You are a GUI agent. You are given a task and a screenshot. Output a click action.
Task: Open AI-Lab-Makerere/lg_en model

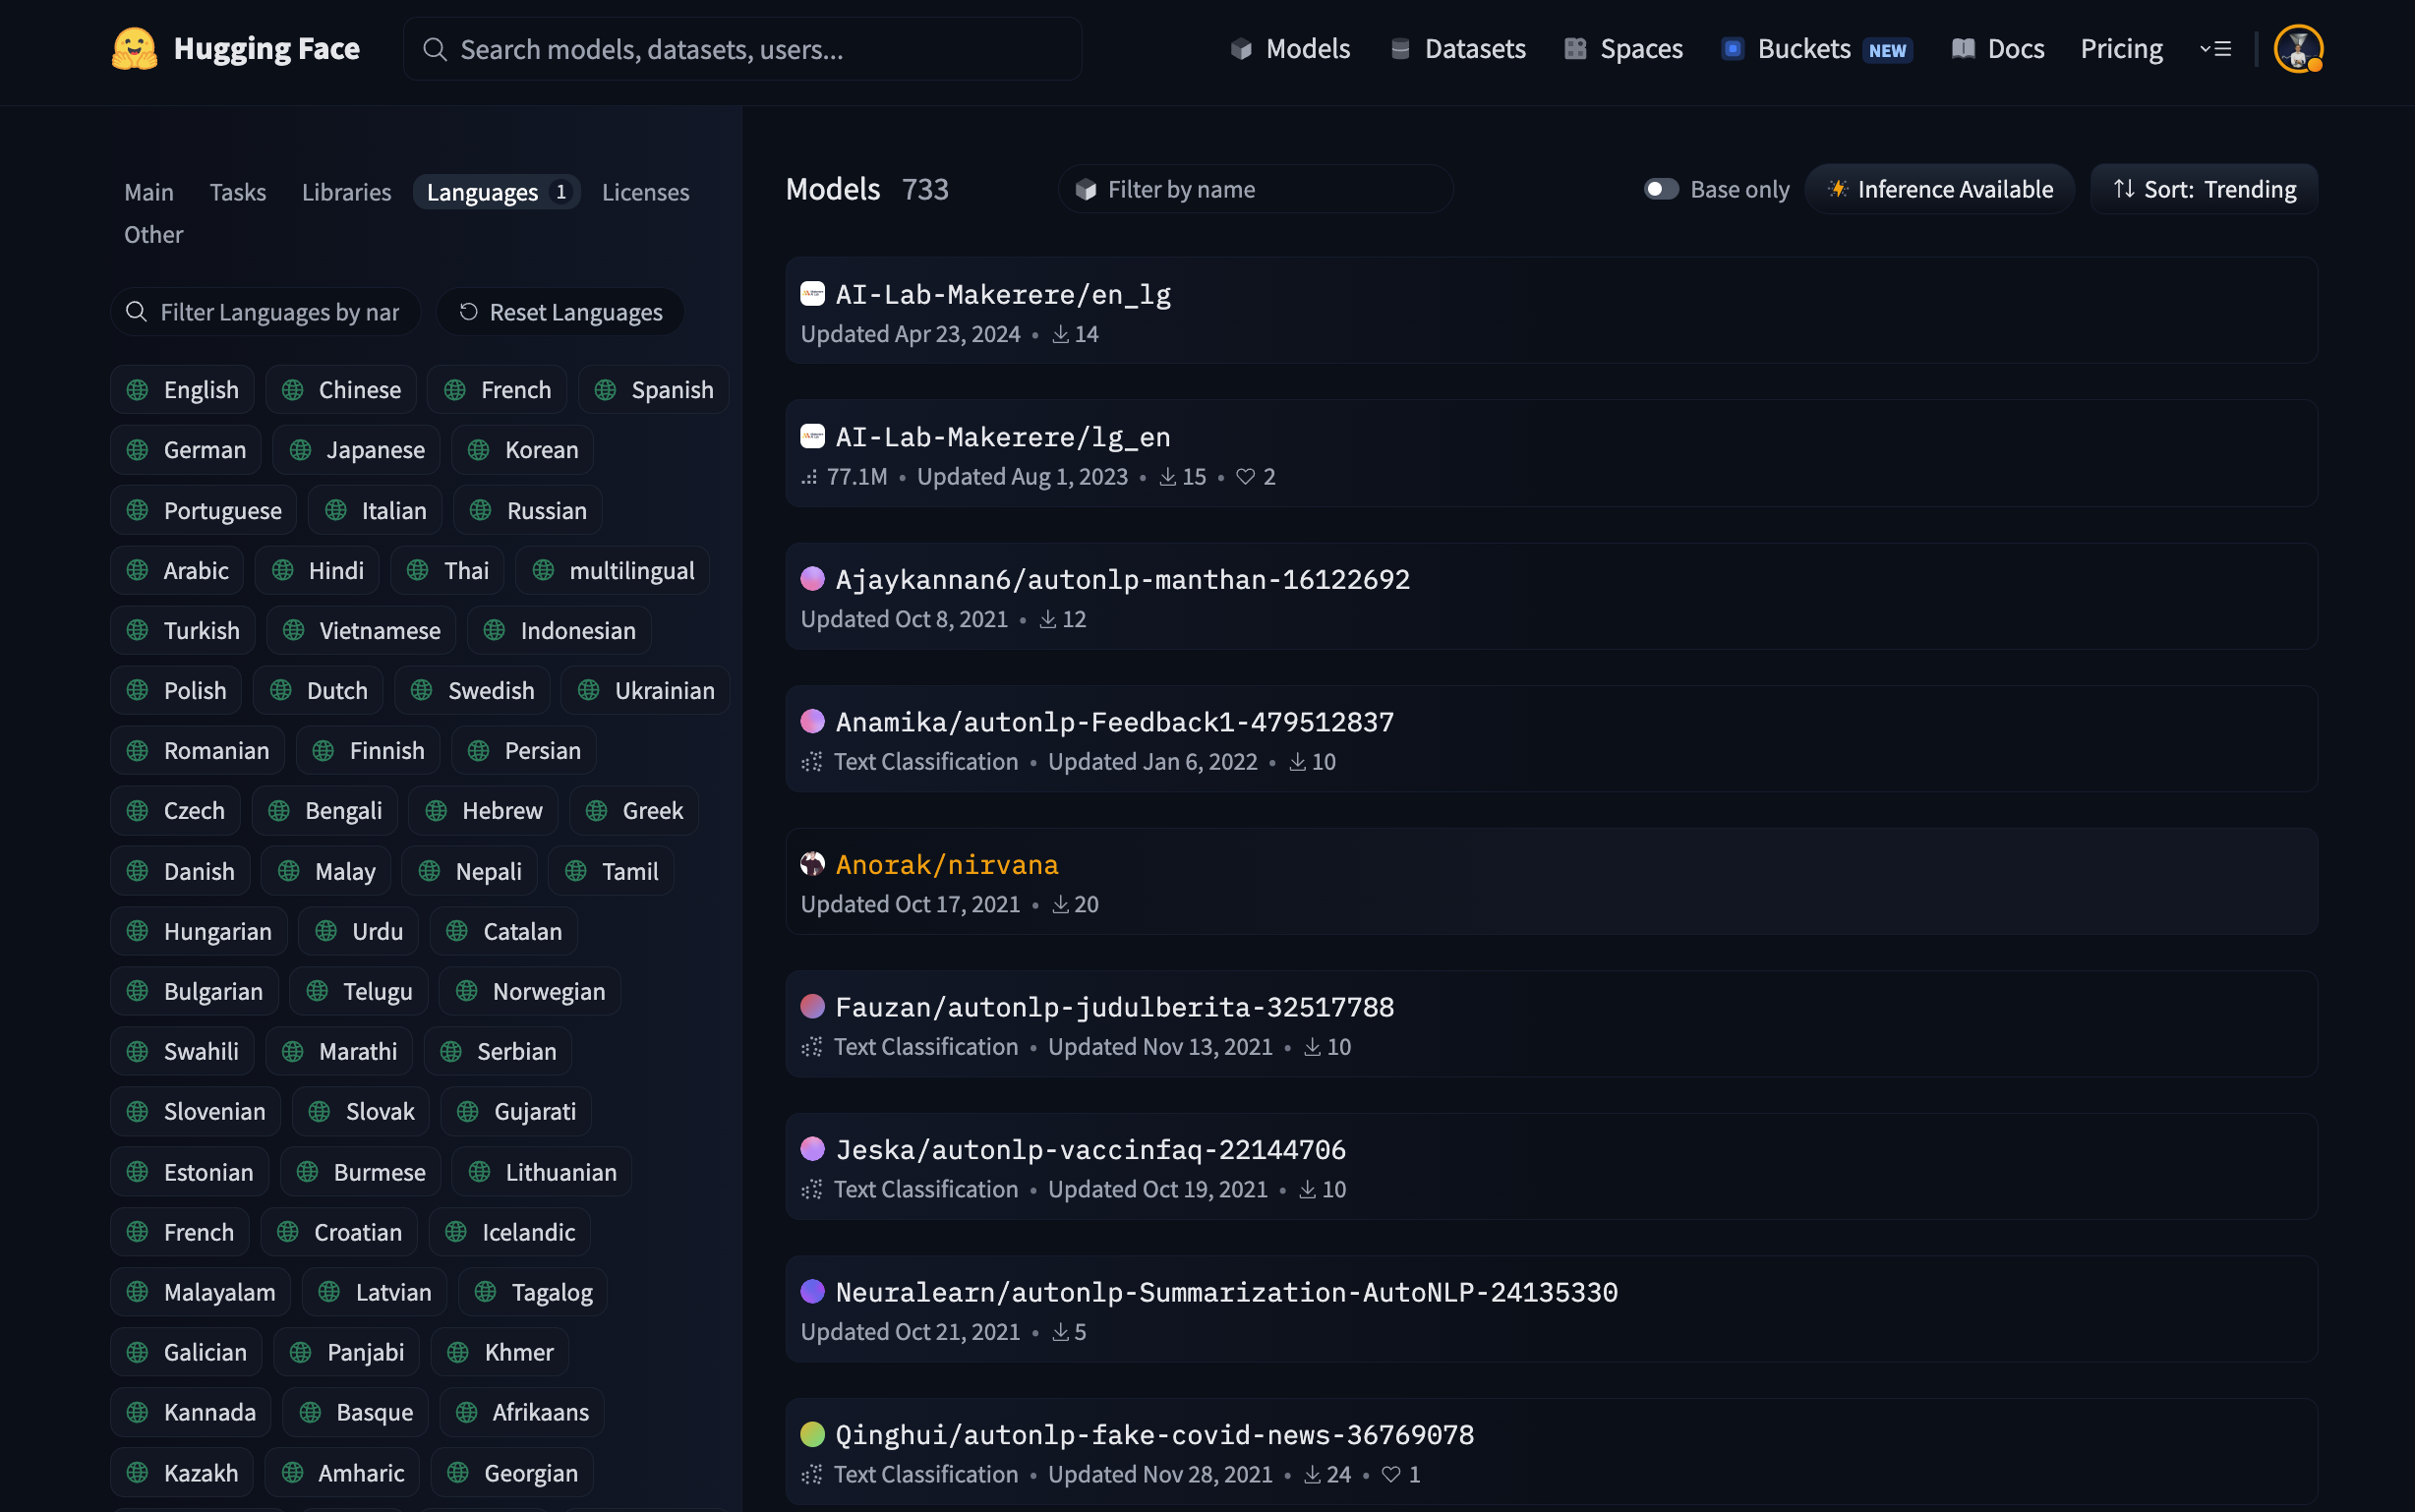1551,454
